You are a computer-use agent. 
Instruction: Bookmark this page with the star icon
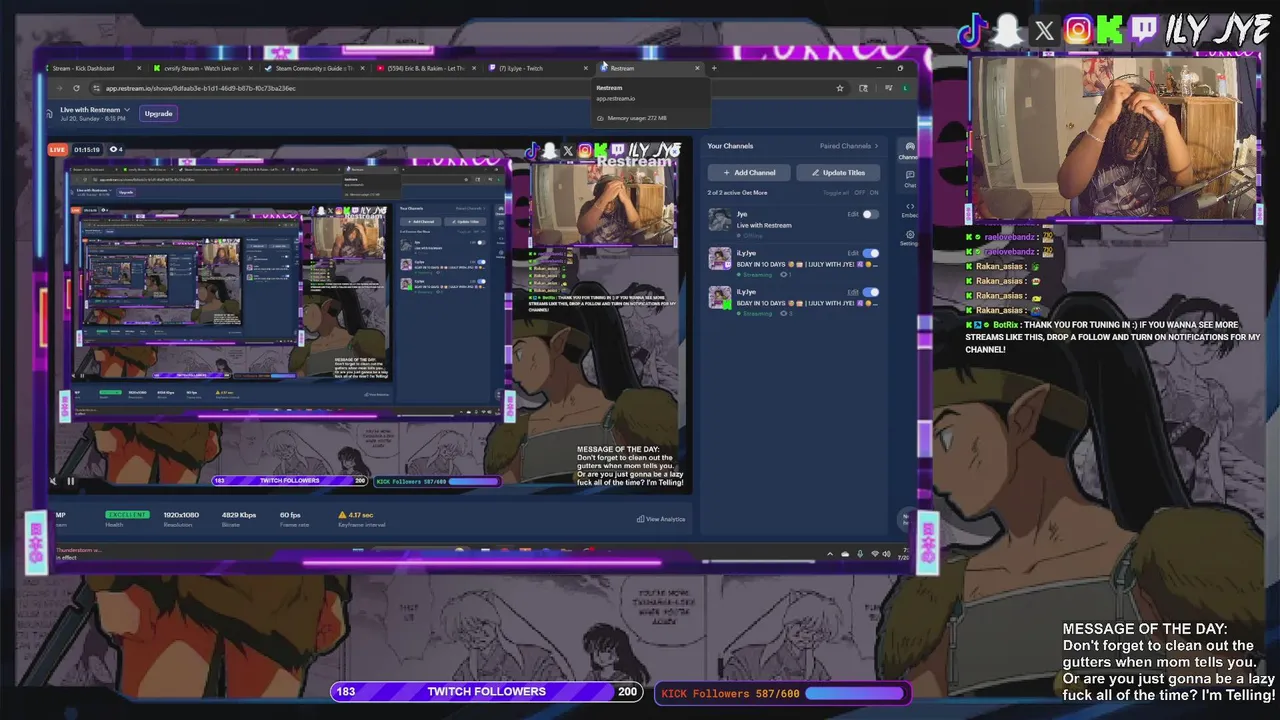click(x=840, y=88)
